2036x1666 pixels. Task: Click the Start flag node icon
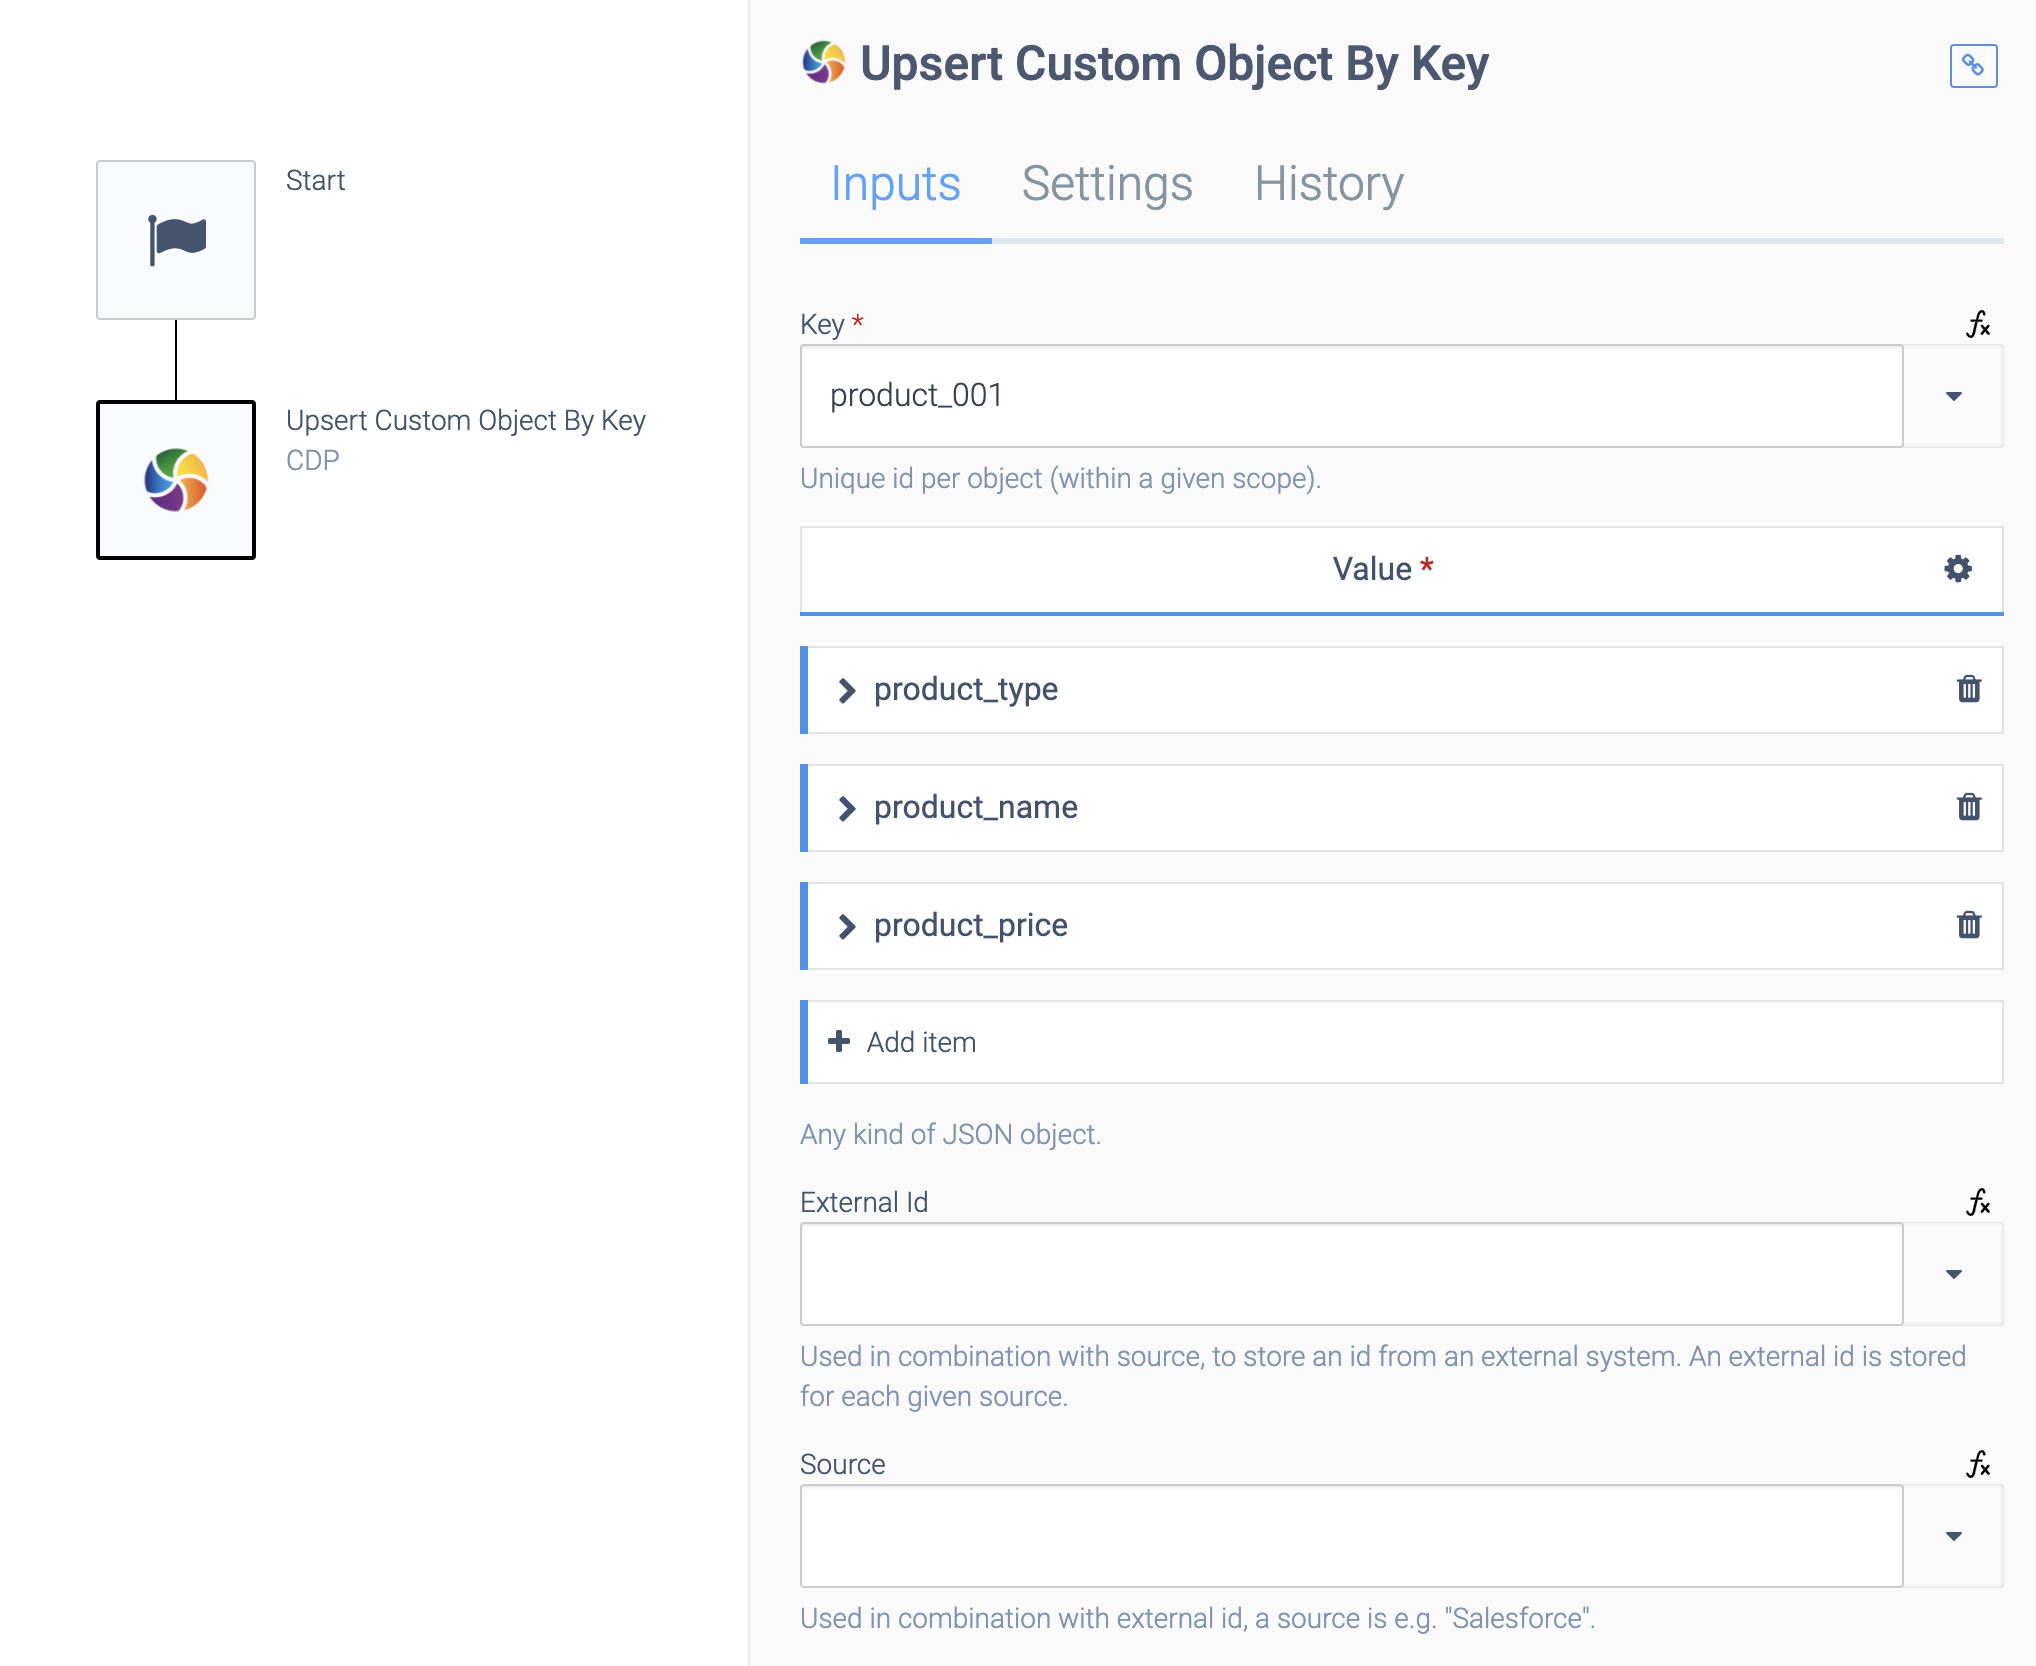pyautogui.click(x=178, y=238)
